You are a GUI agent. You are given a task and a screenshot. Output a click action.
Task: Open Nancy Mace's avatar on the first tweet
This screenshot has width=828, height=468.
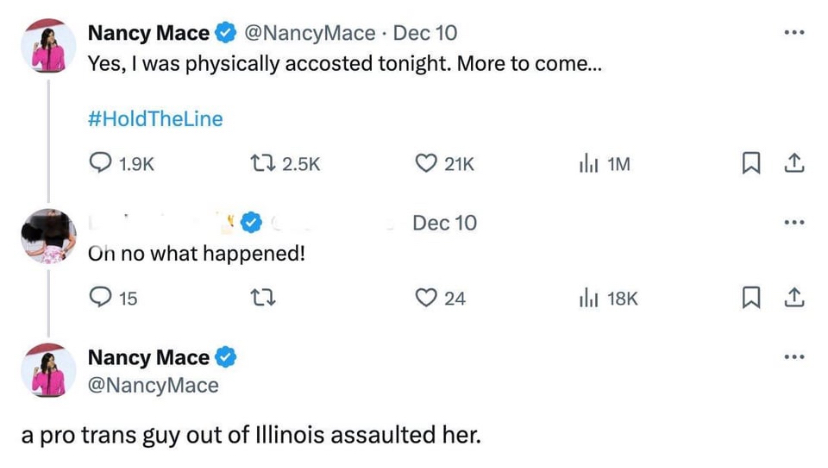click(x=48, y=46)
